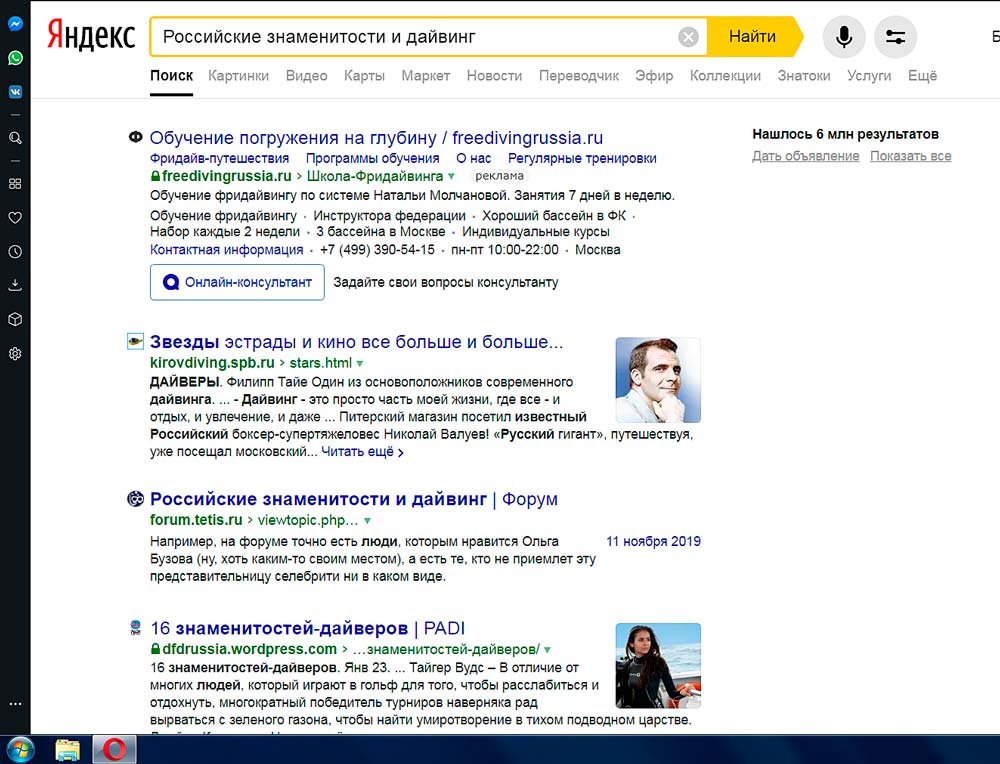Click the Онлайн-консультант button
1000x764 pixels.
pyautogui.click(x=237, y=283)
